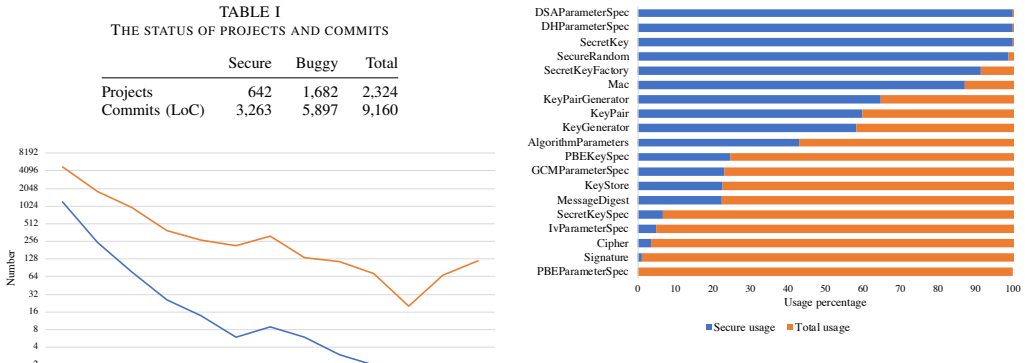This screenshot has width=1027, height=363.
Task: Click the SecretKey bar label
Action: [x=606, y=42]
